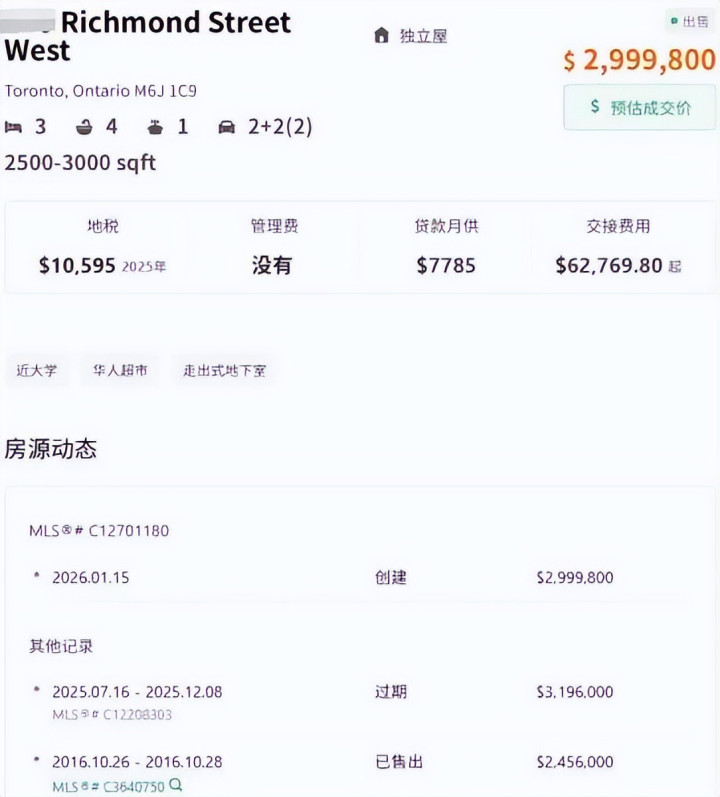
Task: Click the 管理费 没有 cell
Action: [x=273, y=247]
